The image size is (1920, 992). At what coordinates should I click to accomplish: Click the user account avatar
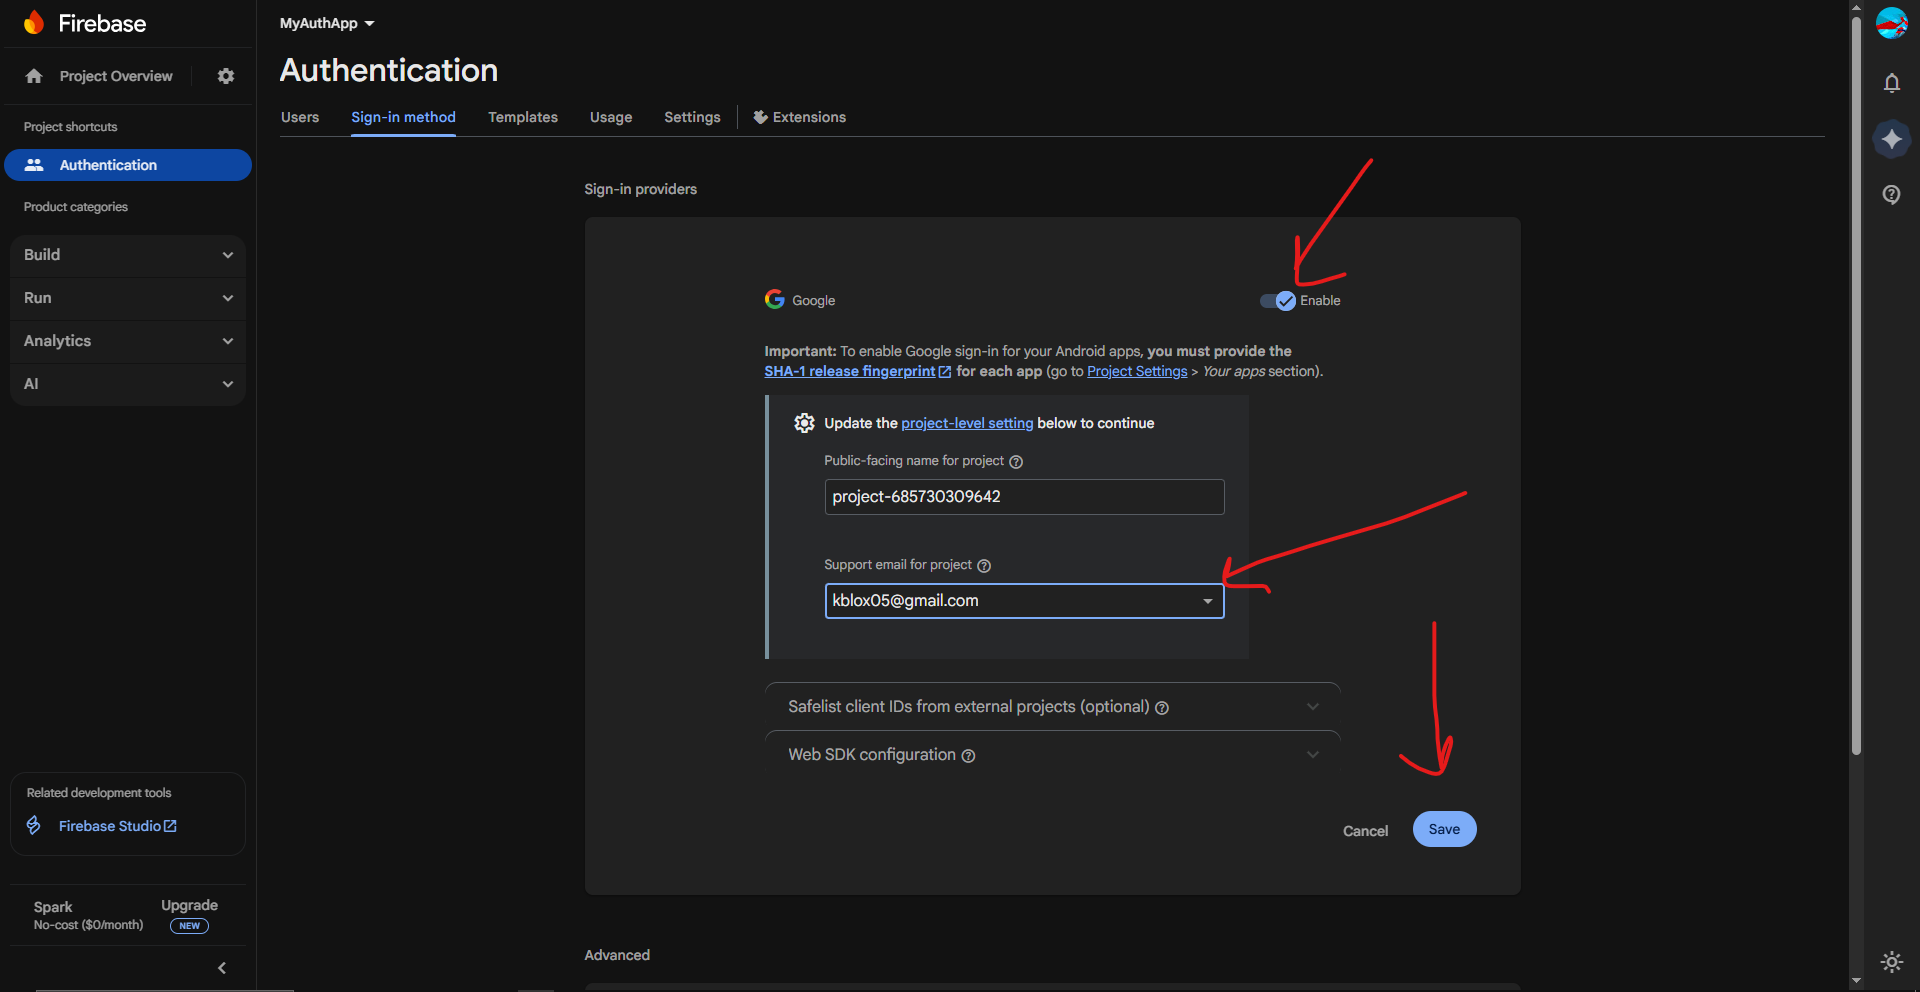[x=1891, y=23]
